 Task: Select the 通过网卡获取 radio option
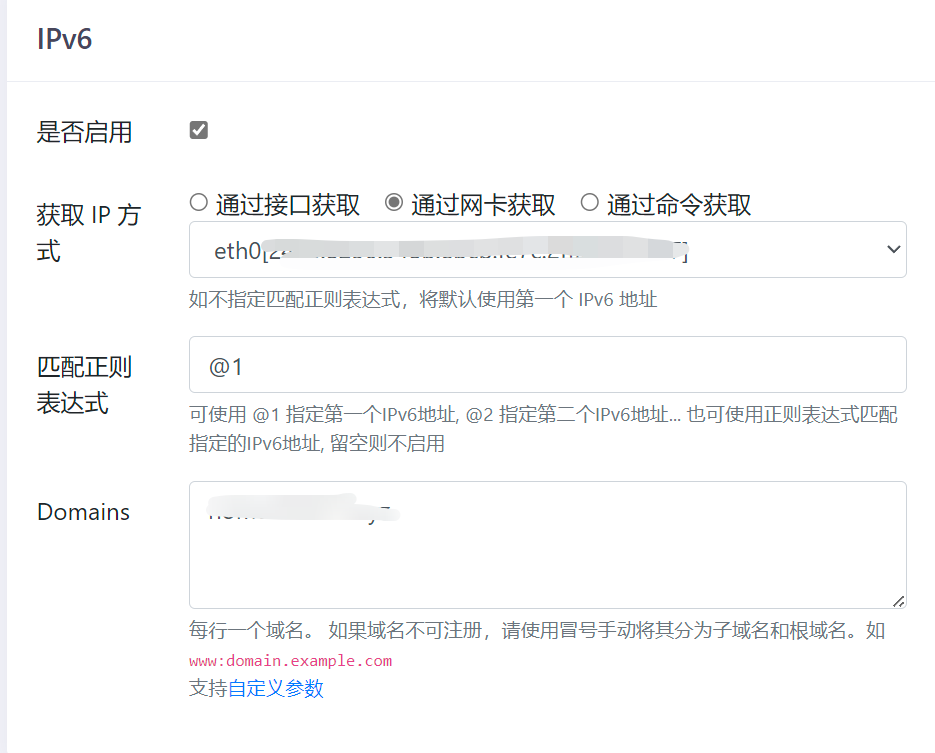coord(394,203)
